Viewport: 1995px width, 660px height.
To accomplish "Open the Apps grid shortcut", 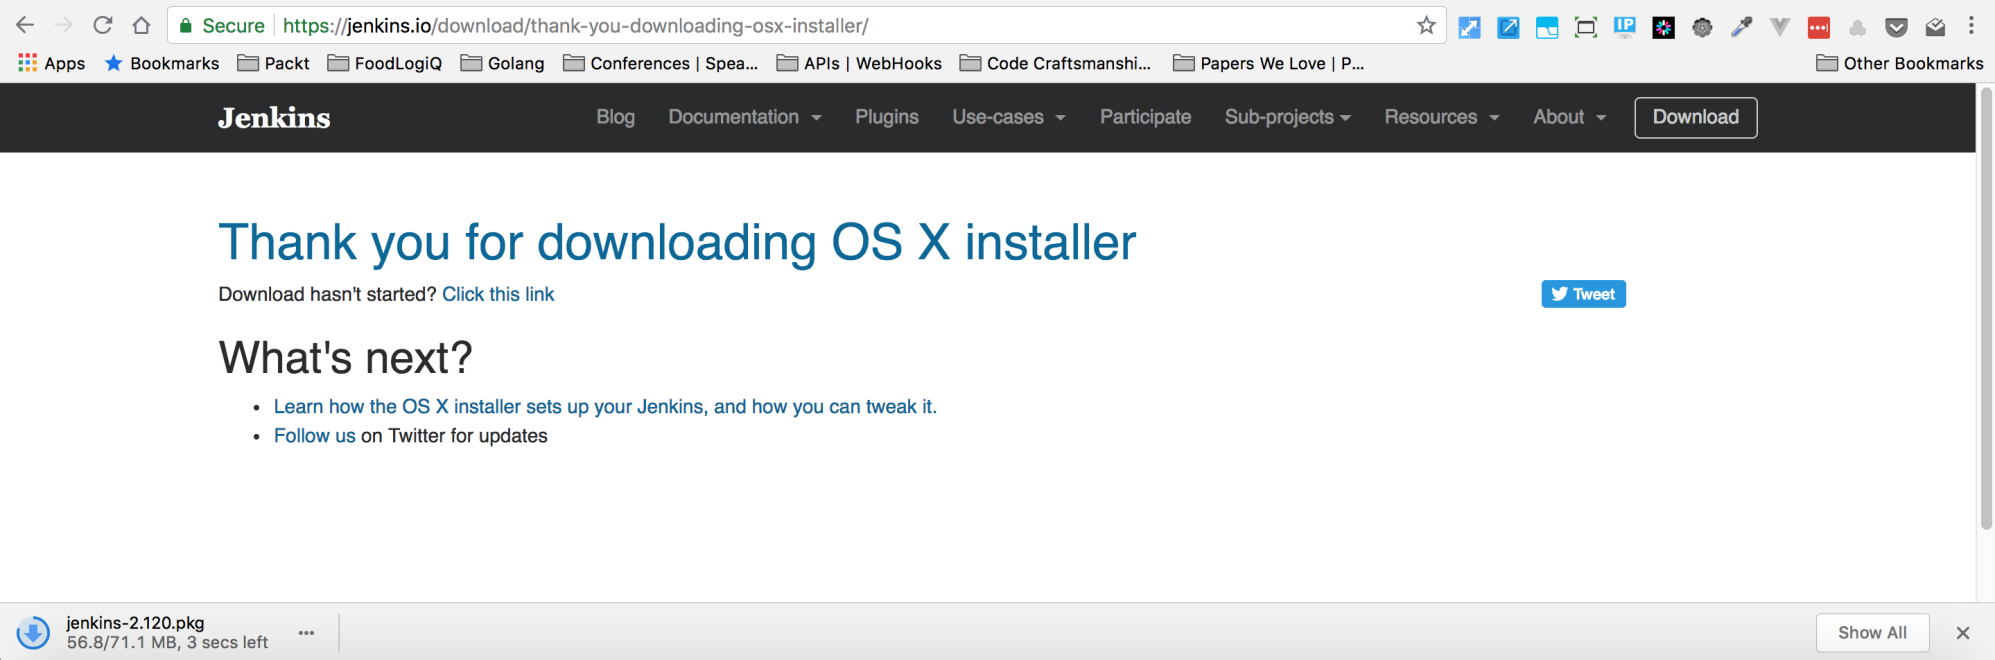I will coord(52,63).
